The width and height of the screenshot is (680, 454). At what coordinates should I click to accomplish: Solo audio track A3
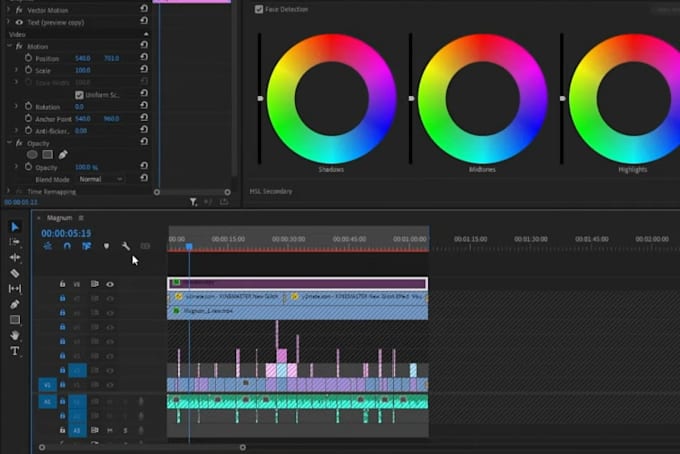125,430
